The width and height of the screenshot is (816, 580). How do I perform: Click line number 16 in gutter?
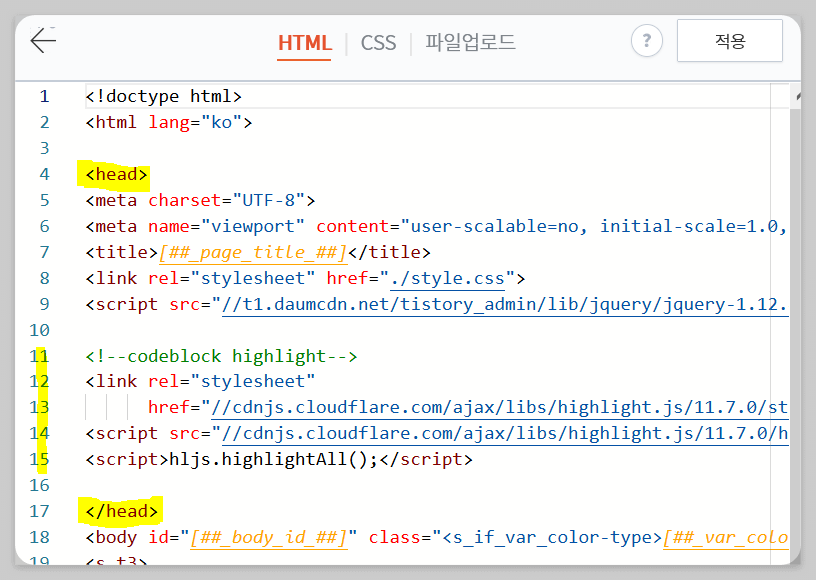40,485
